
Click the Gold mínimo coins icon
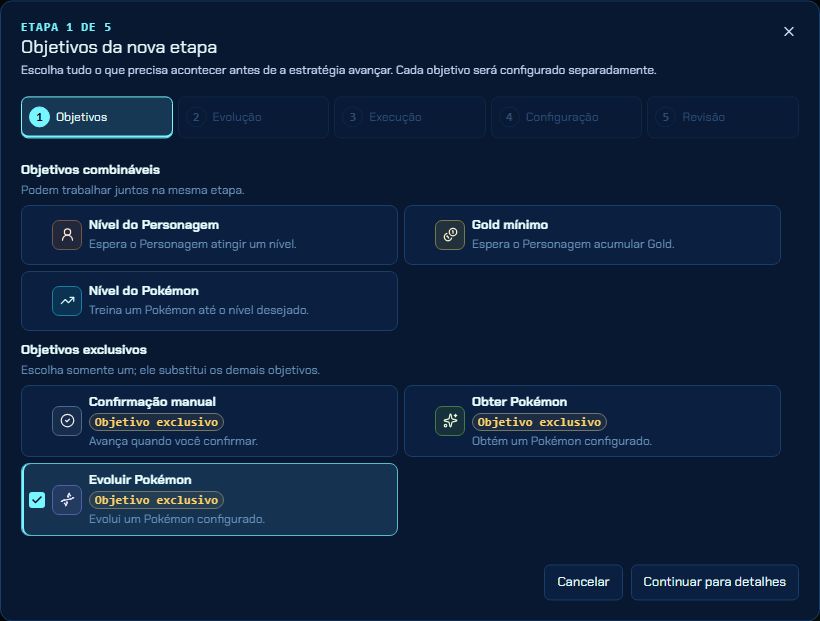[x=450, y=235]
